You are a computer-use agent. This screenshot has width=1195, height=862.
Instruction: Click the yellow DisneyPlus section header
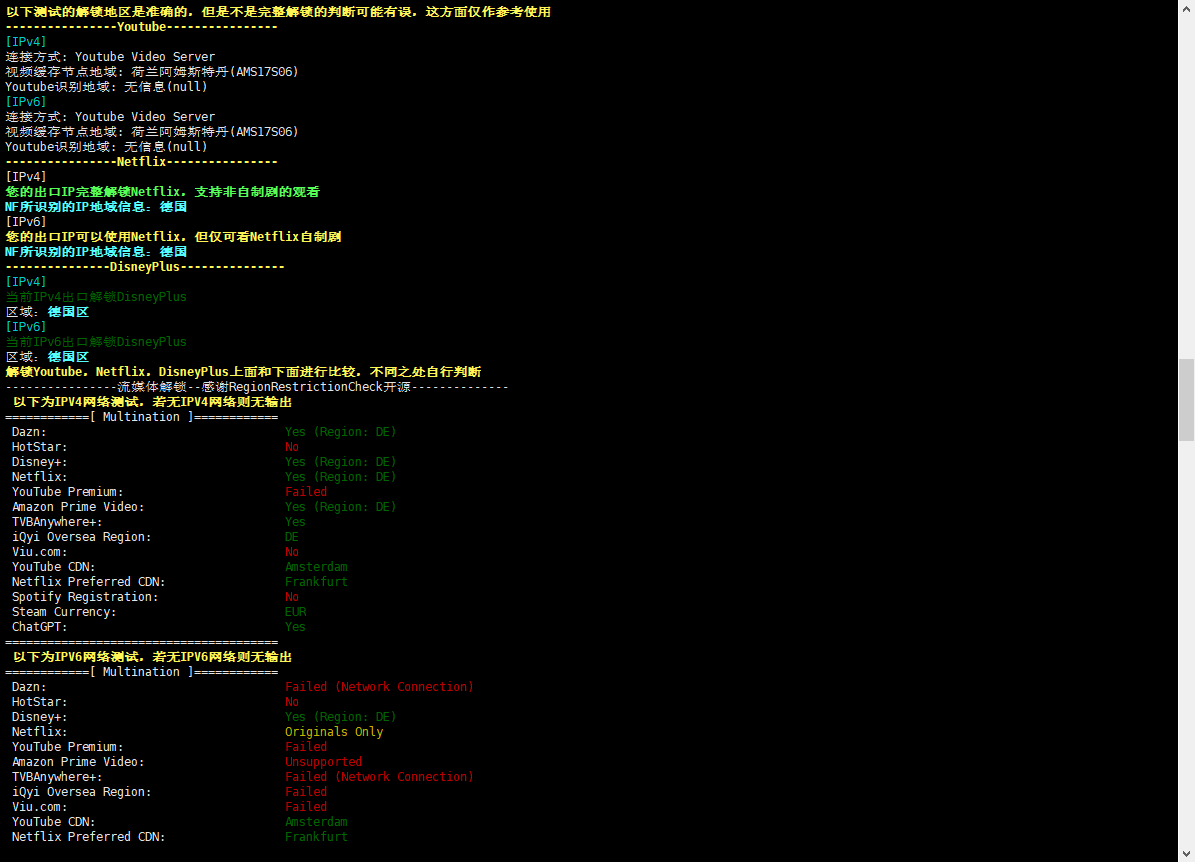click(x=145, y=267)
